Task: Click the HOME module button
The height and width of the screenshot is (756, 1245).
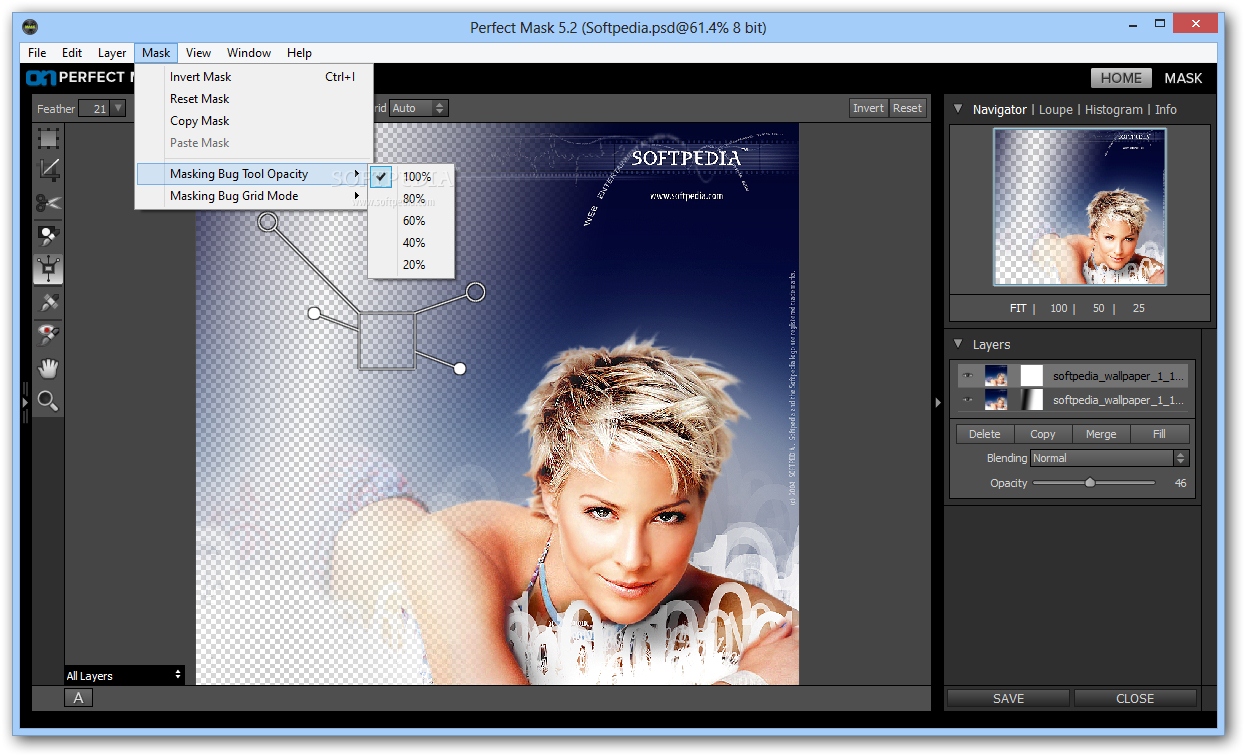Action: coord(1121,78)
